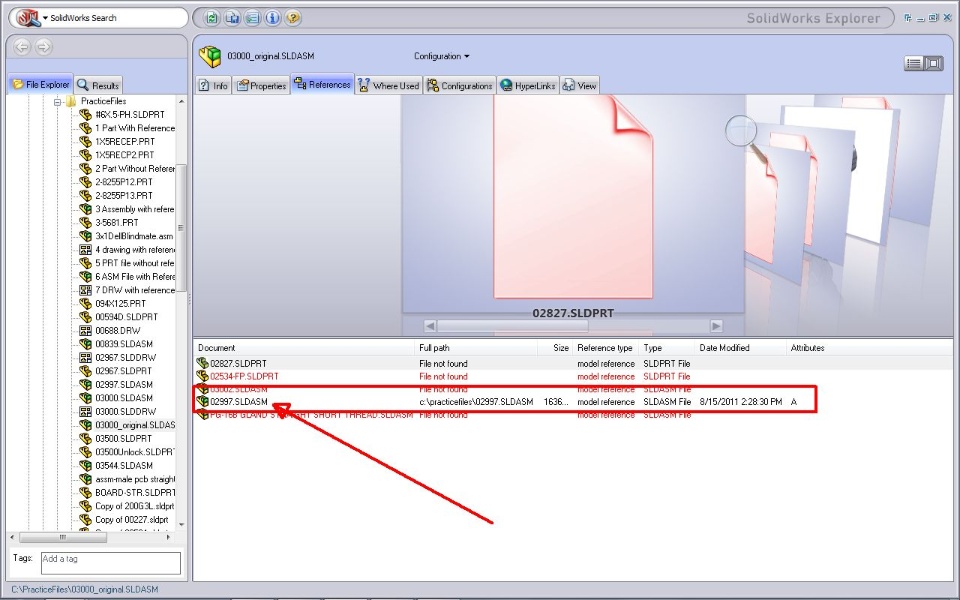Select 02967.SLDPRT in the tree
Screen dimensions: 960x600
(123, 371)
